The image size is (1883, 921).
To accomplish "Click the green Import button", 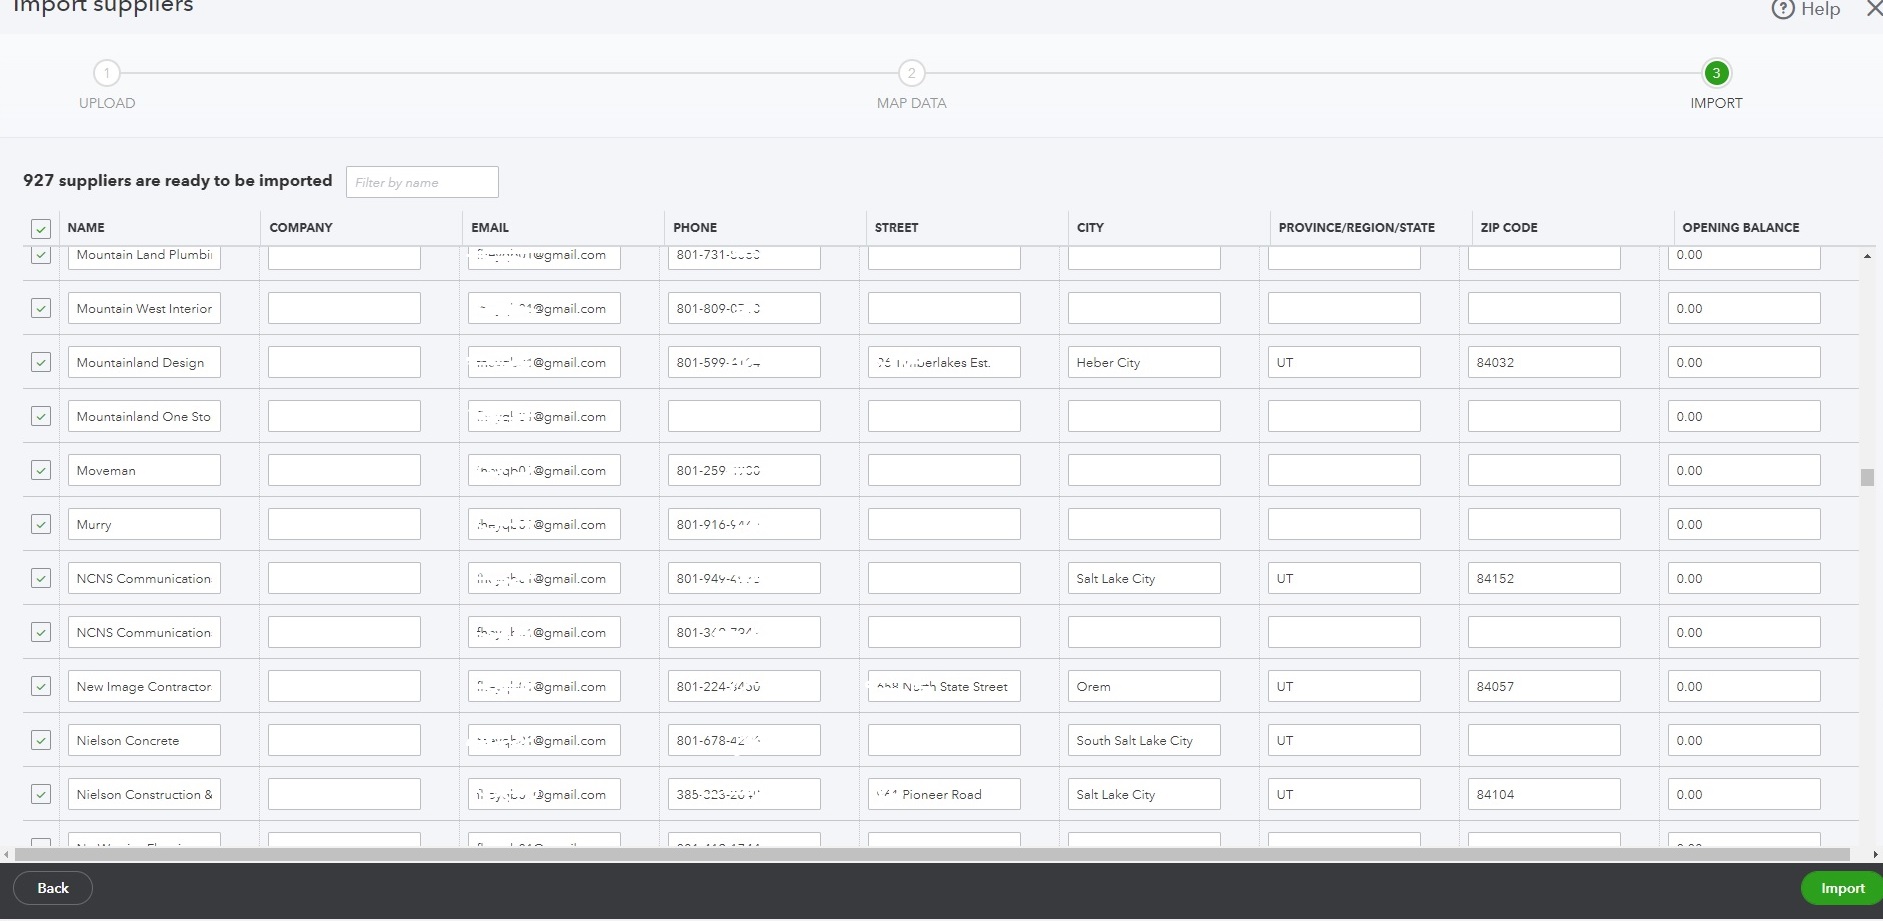I will pyautogui.click(x=1842, y=888).
